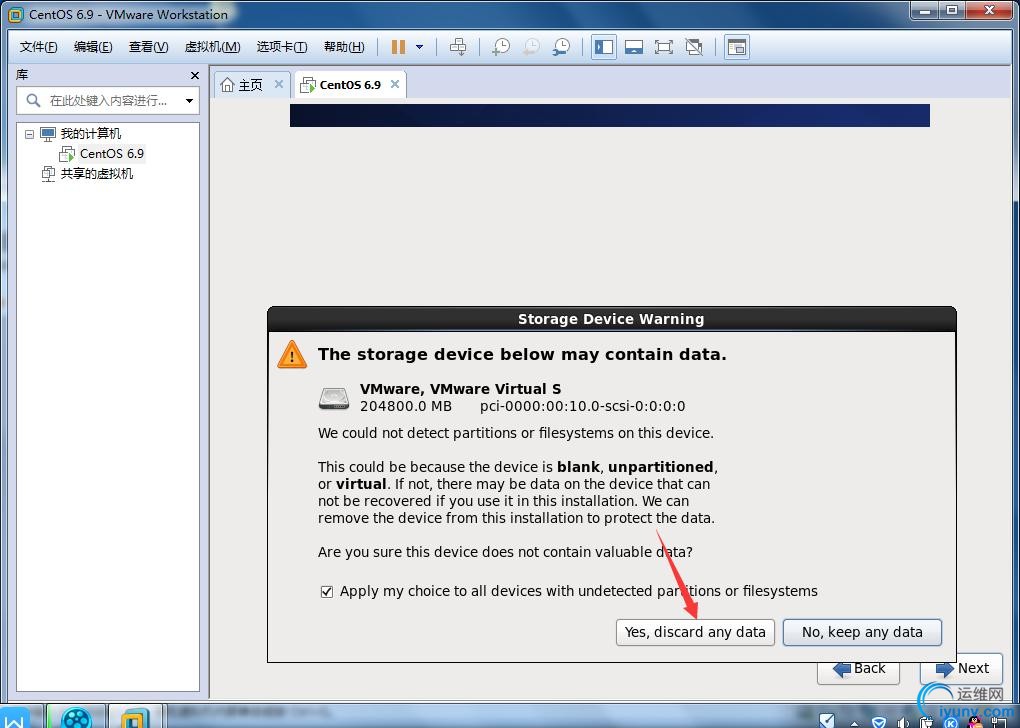Click the Storage Device Warning title bar
The height and width of the screenshot is (728, 1020).
(x=611, y=319)
